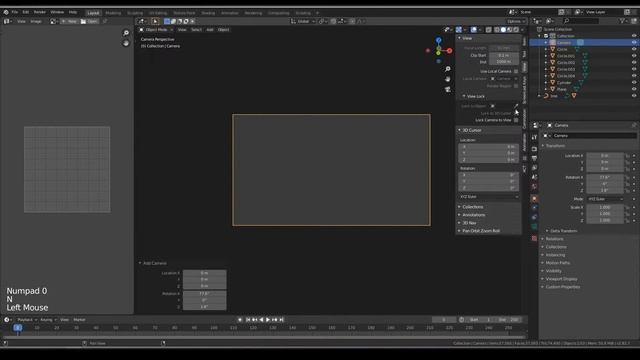Click the blue Z axis on gizmo

click(438, 40)
